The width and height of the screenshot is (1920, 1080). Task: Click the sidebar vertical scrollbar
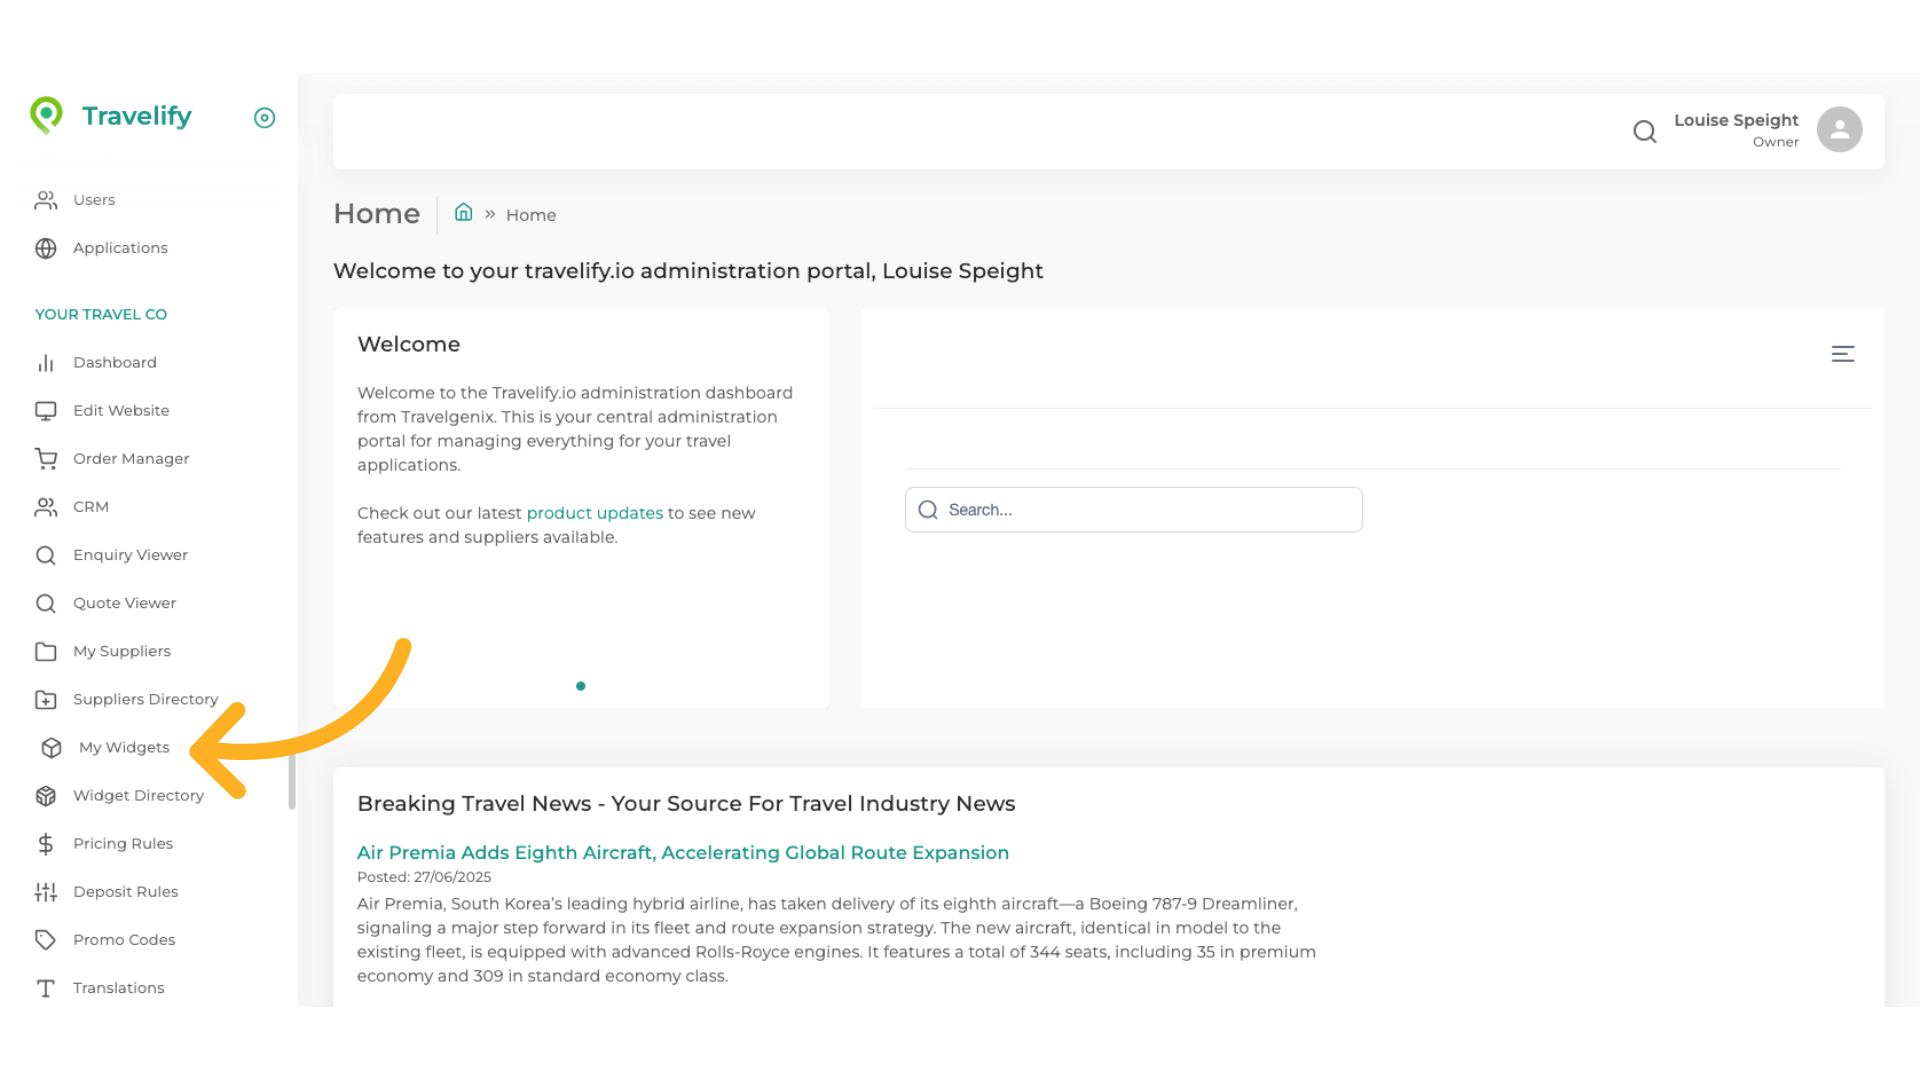click(292, 782)
